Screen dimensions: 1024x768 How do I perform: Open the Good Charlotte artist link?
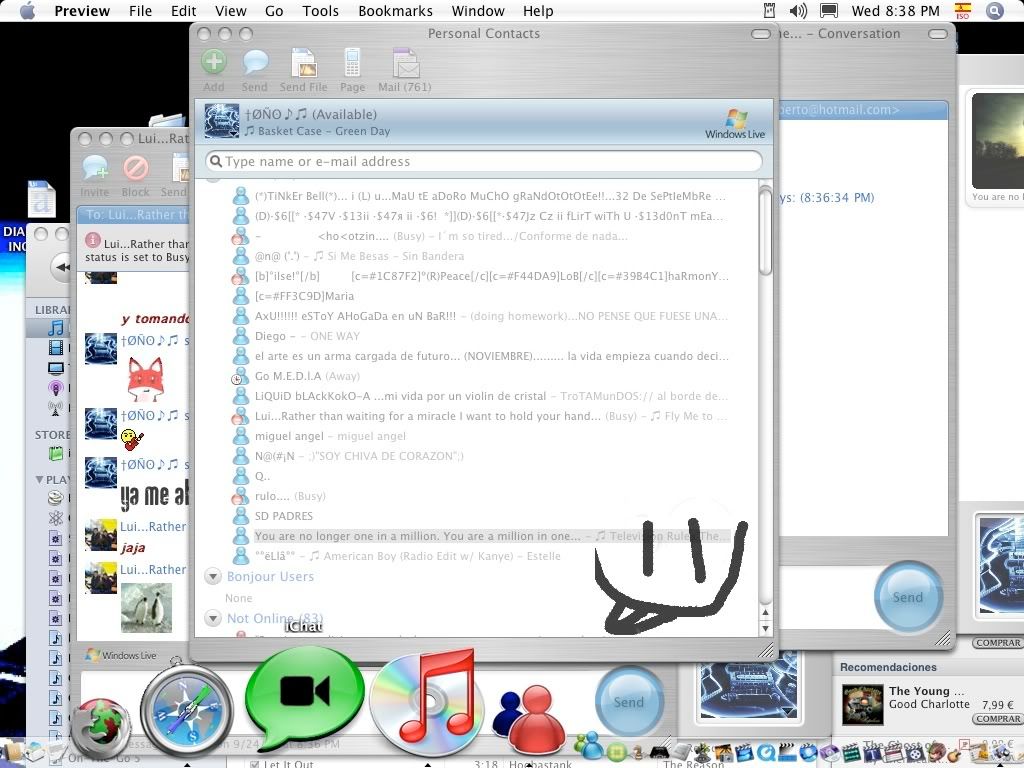pyautogui.click(x=929, y=704)
